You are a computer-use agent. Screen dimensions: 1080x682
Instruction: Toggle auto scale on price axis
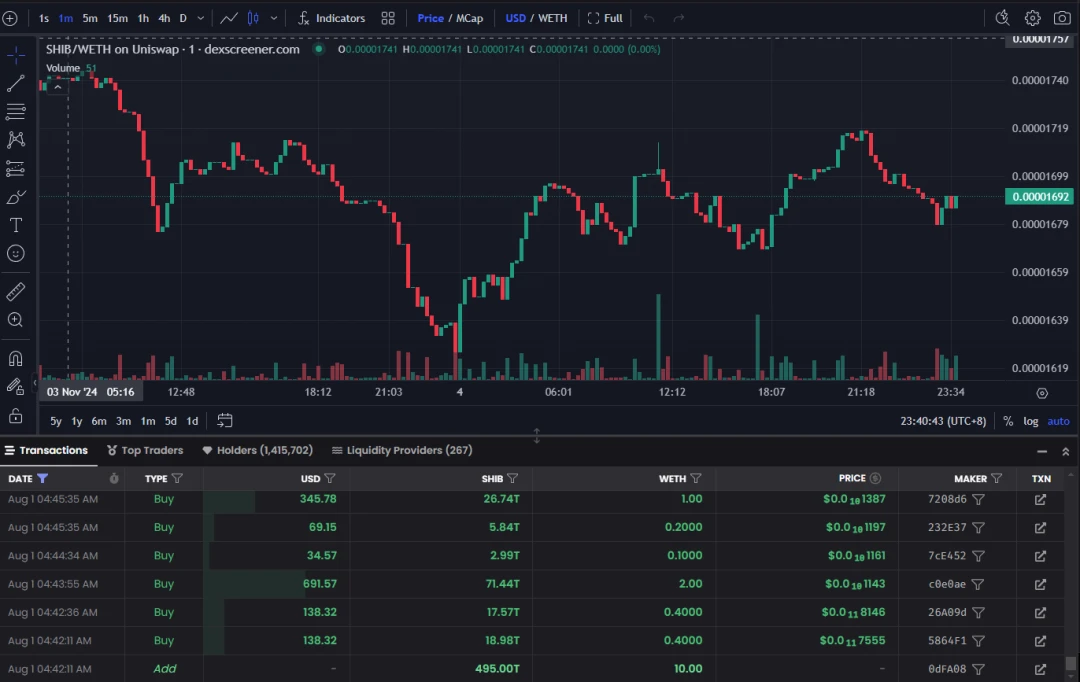coord(1058,421)
